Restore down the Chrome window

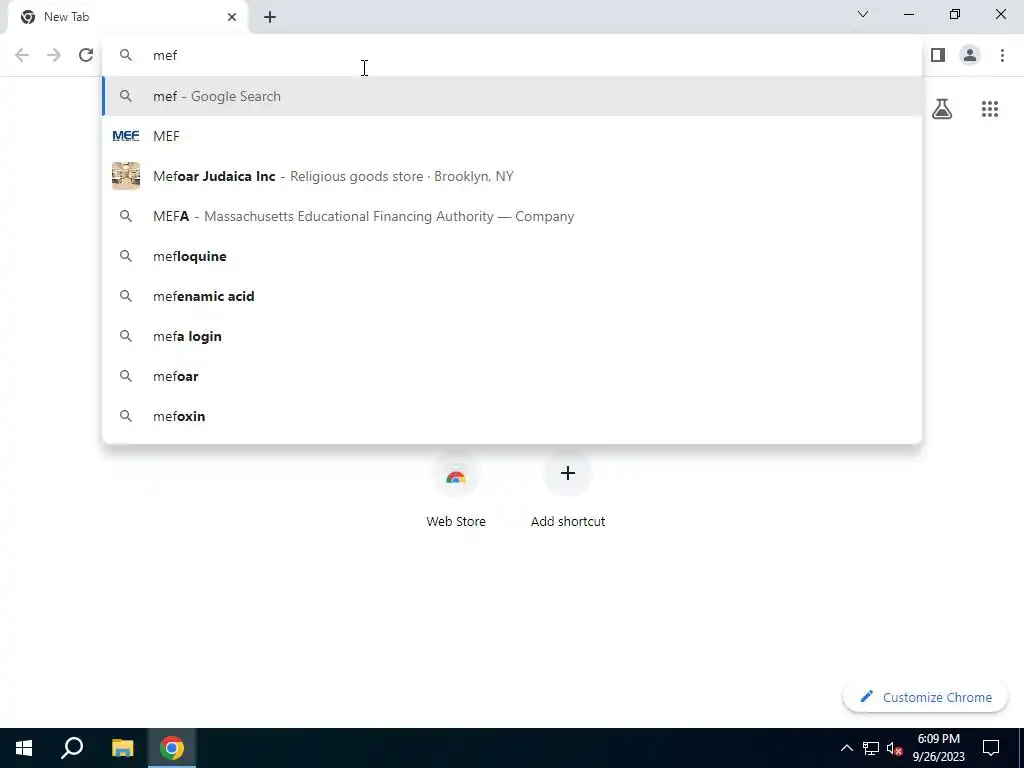[x=955, y=14]
